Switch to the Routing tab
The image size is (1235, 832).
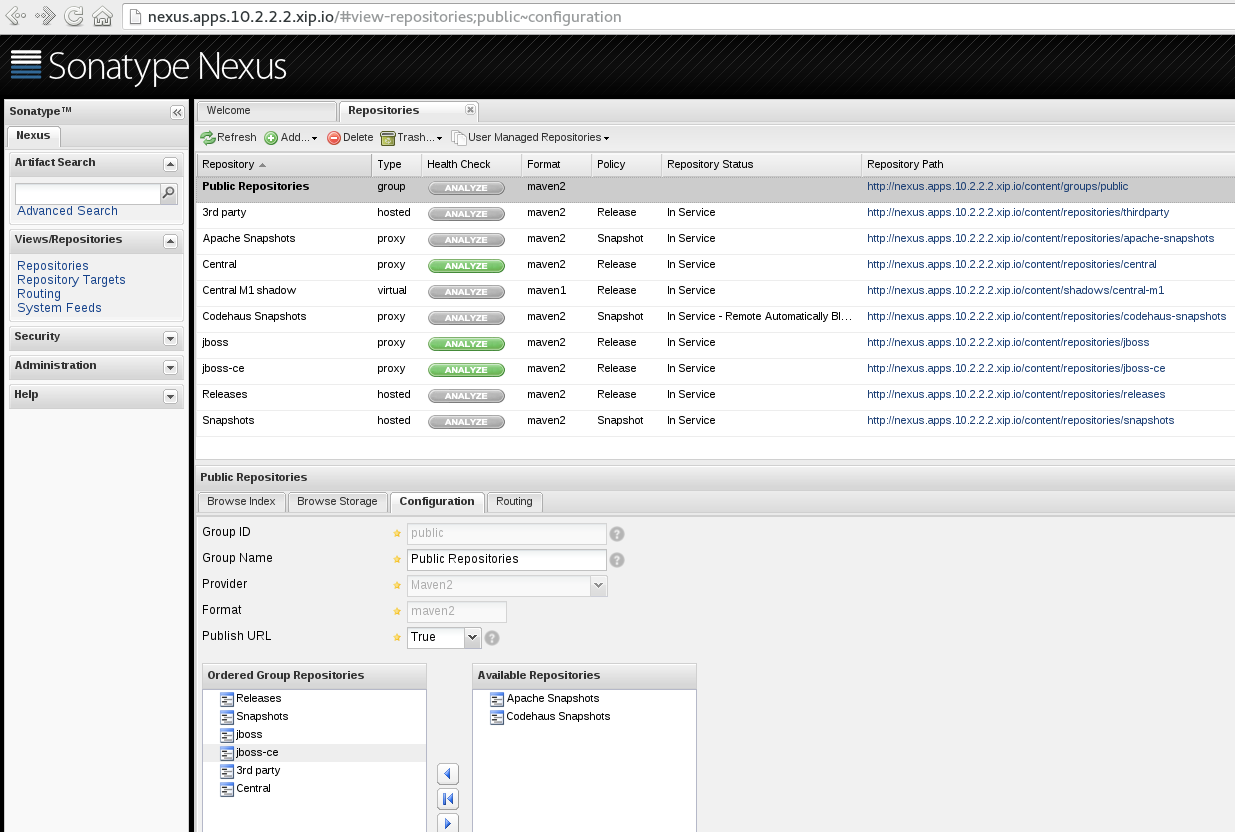[x=514, y=502]
